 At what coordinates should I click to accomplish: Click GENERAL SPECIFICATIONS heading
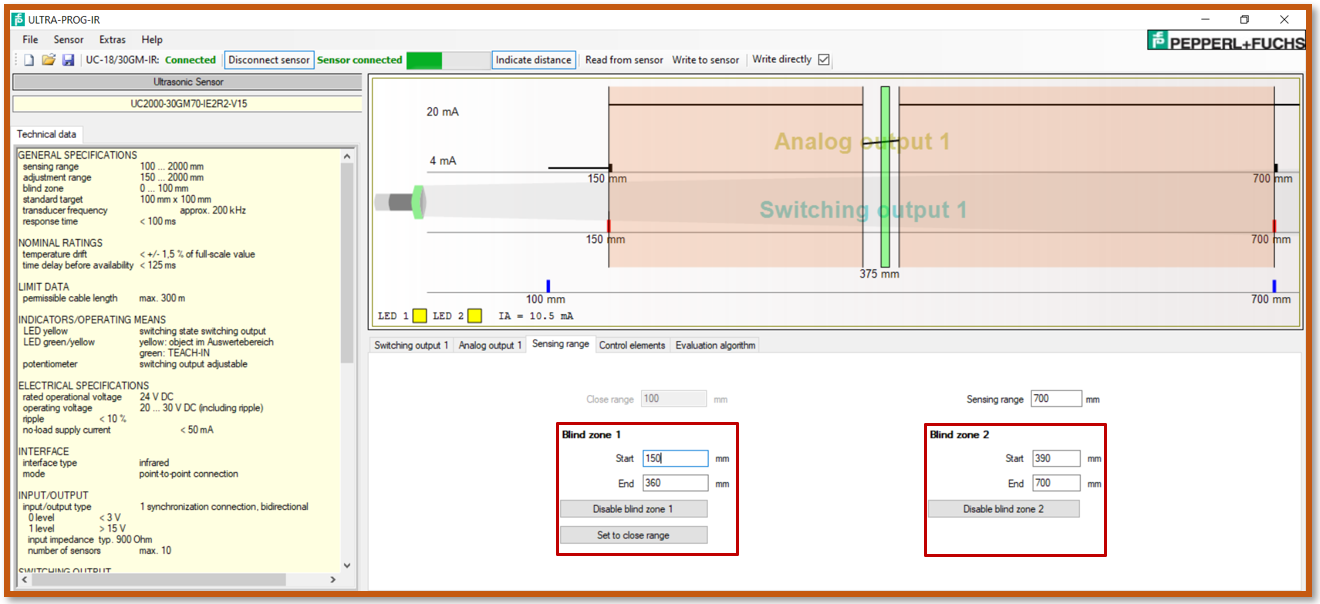(x=78, y=155)
